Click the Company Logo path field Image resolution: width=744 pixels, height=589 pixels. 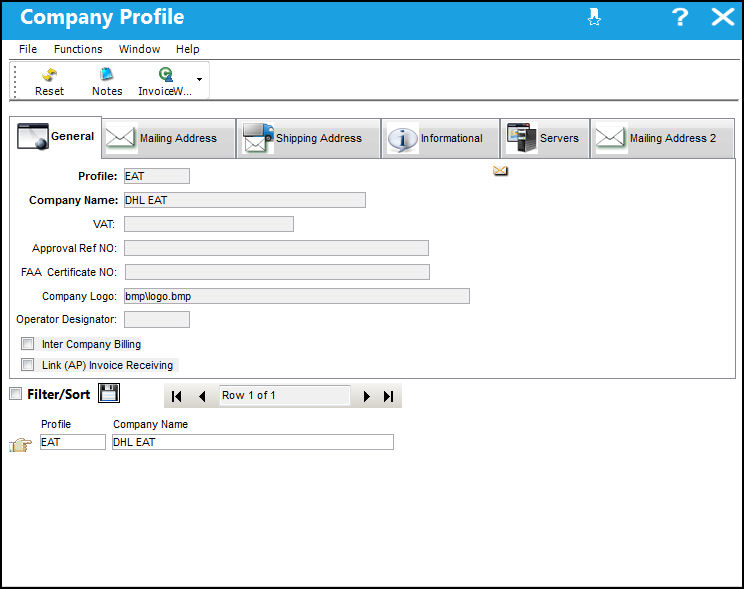pos(297,296)
